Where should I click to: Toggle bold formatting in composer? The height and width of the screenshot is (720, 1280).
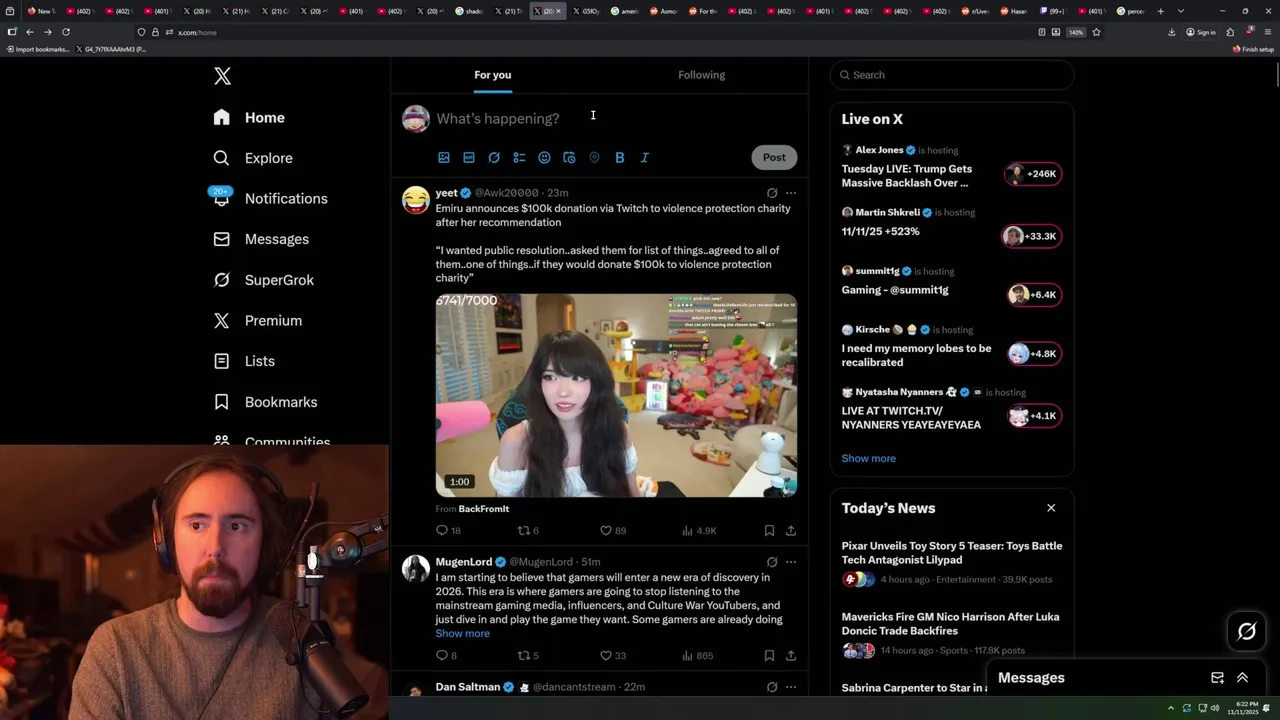coord(619,157)
